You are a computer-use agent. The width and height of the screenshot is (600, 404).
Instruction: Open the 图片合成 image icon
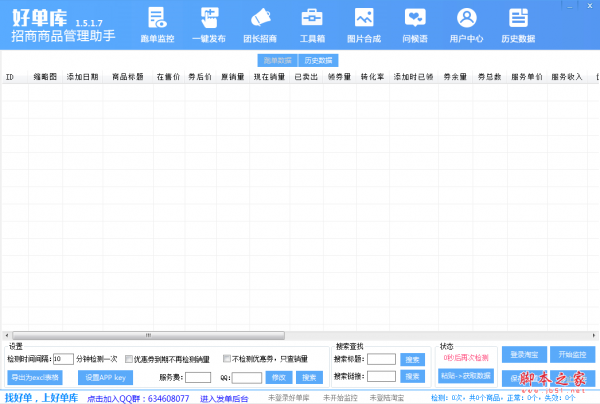tap(364, 24)
